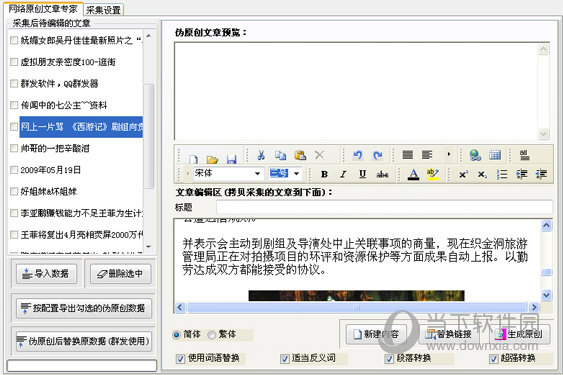Click the editor vertical scroll up arrow
This screenshot has width=563, height=375.
[546, 225]
